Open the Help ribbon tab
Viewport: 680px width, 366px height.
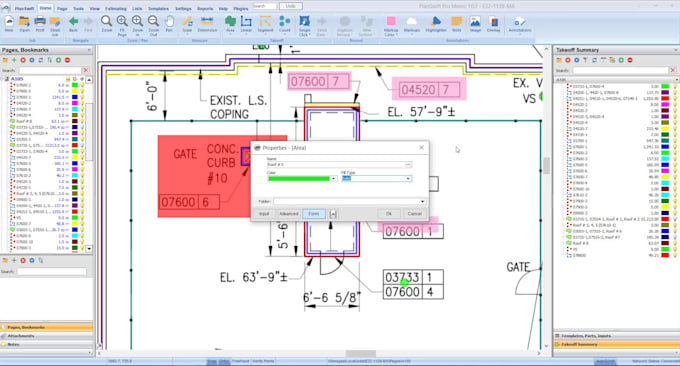coord(223,8)
